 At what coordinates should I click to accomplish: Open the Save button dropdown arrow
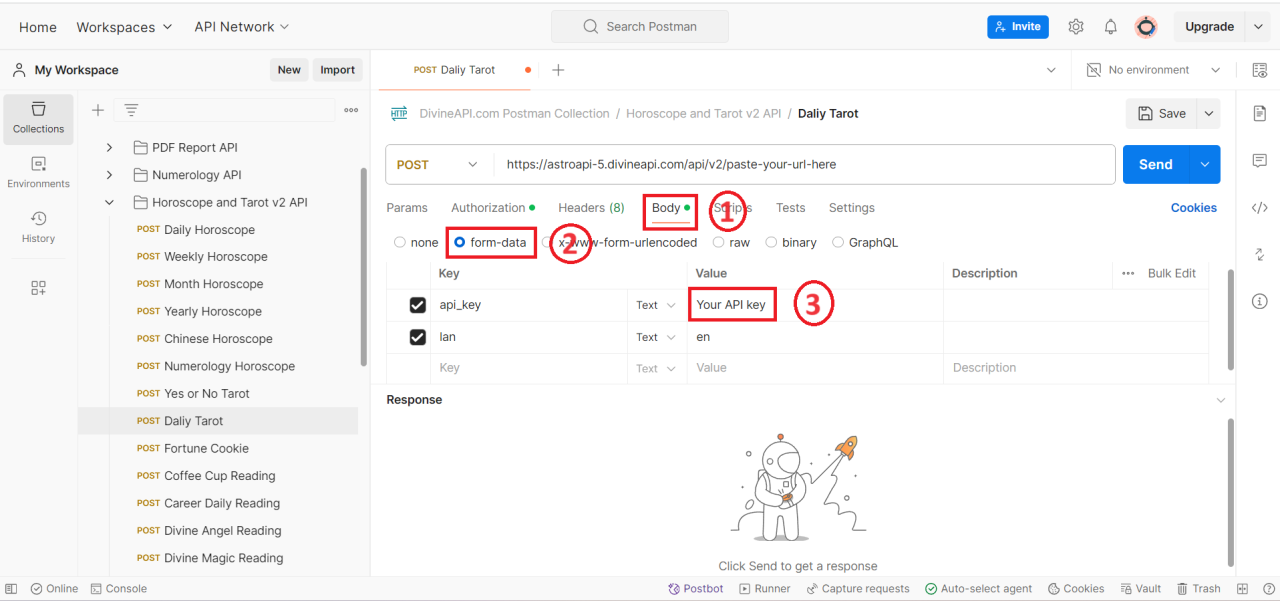1210,114
